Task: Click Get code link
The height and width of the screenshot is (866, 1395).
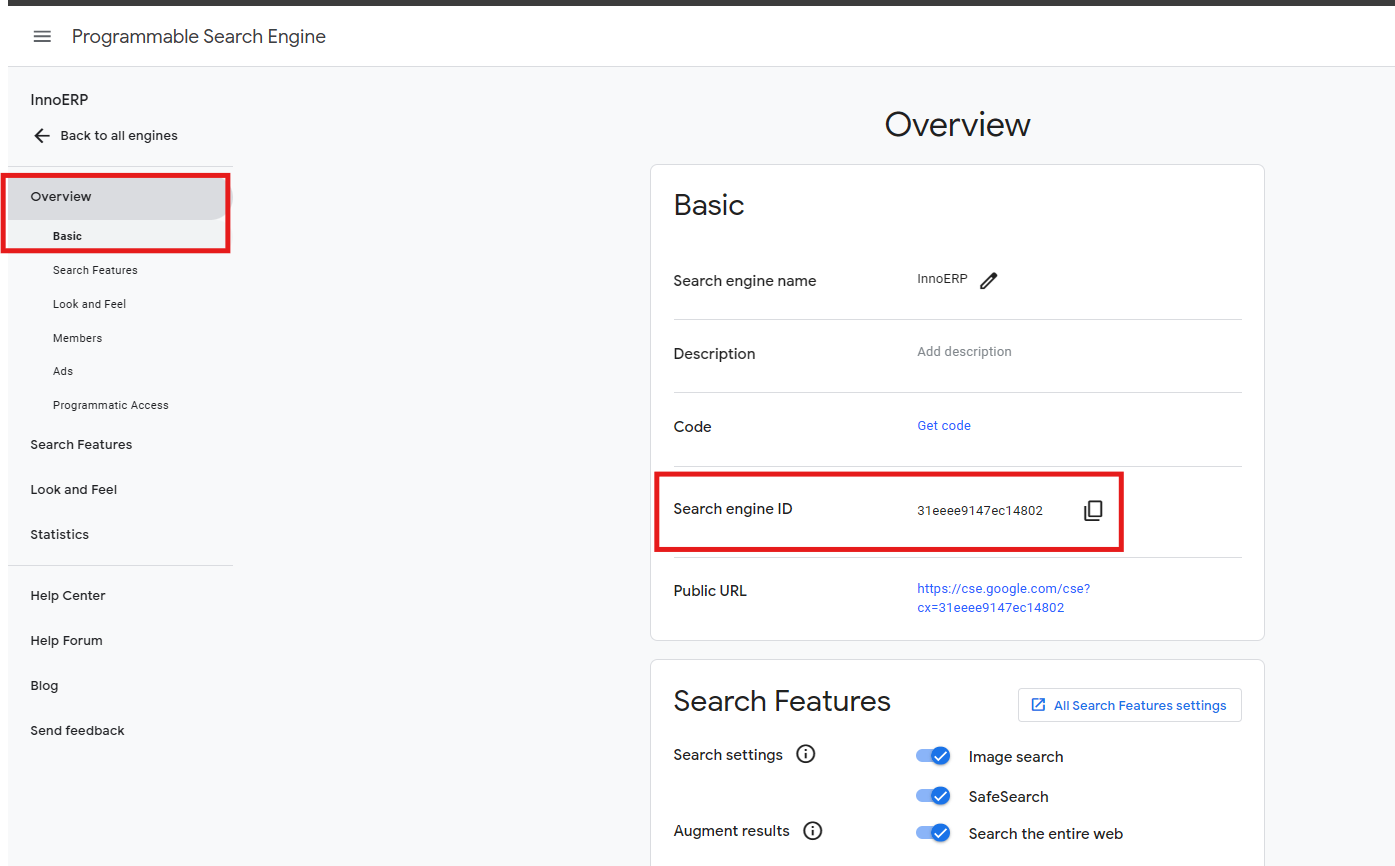Action: (x=944, y=426)
